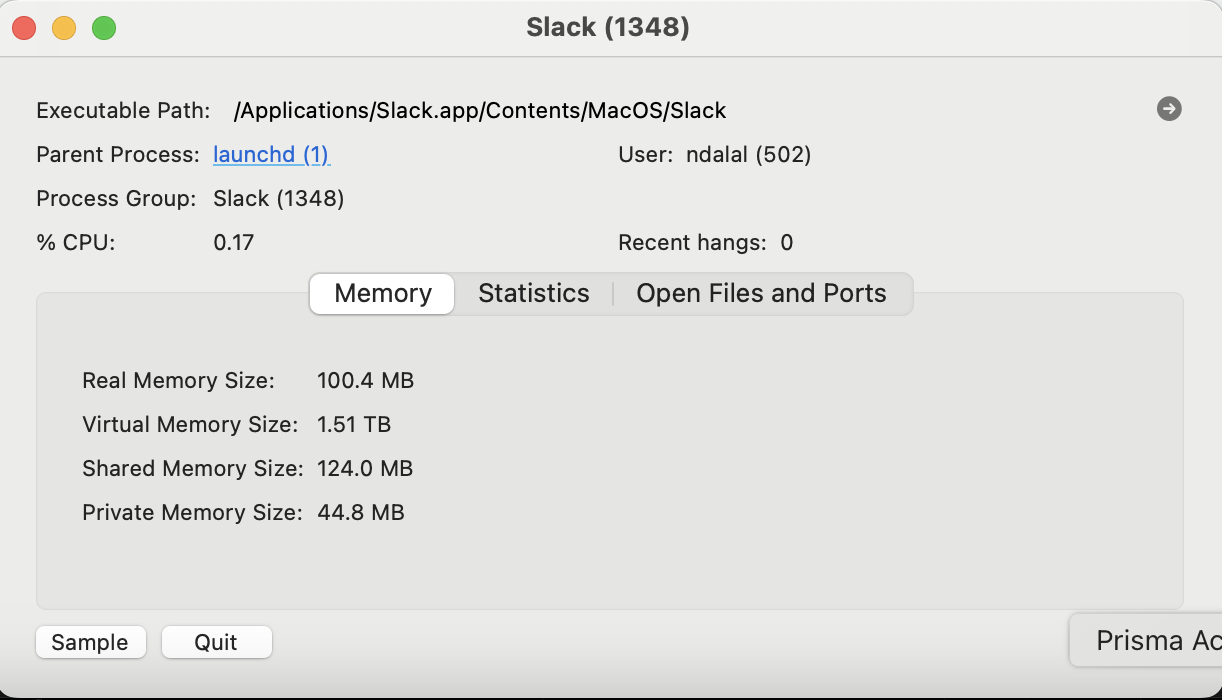Click Quit to terminate Slack

coord(216,642)
